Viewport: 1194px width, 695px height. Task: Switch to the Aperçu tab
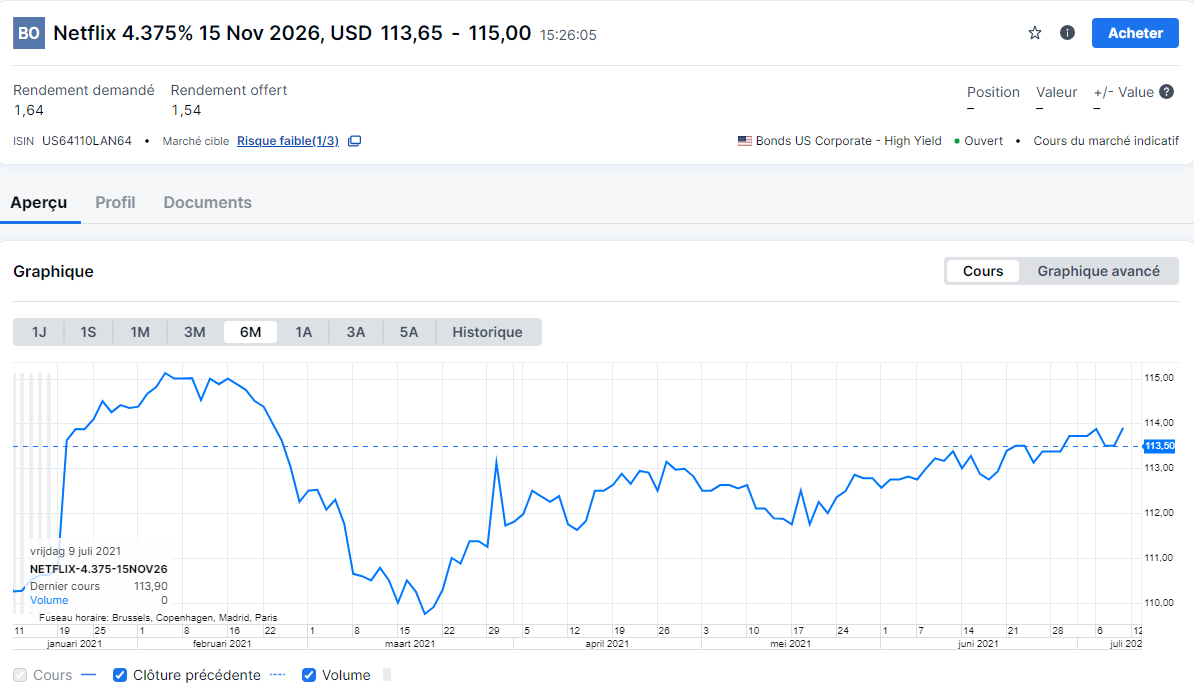coord(39,202)
